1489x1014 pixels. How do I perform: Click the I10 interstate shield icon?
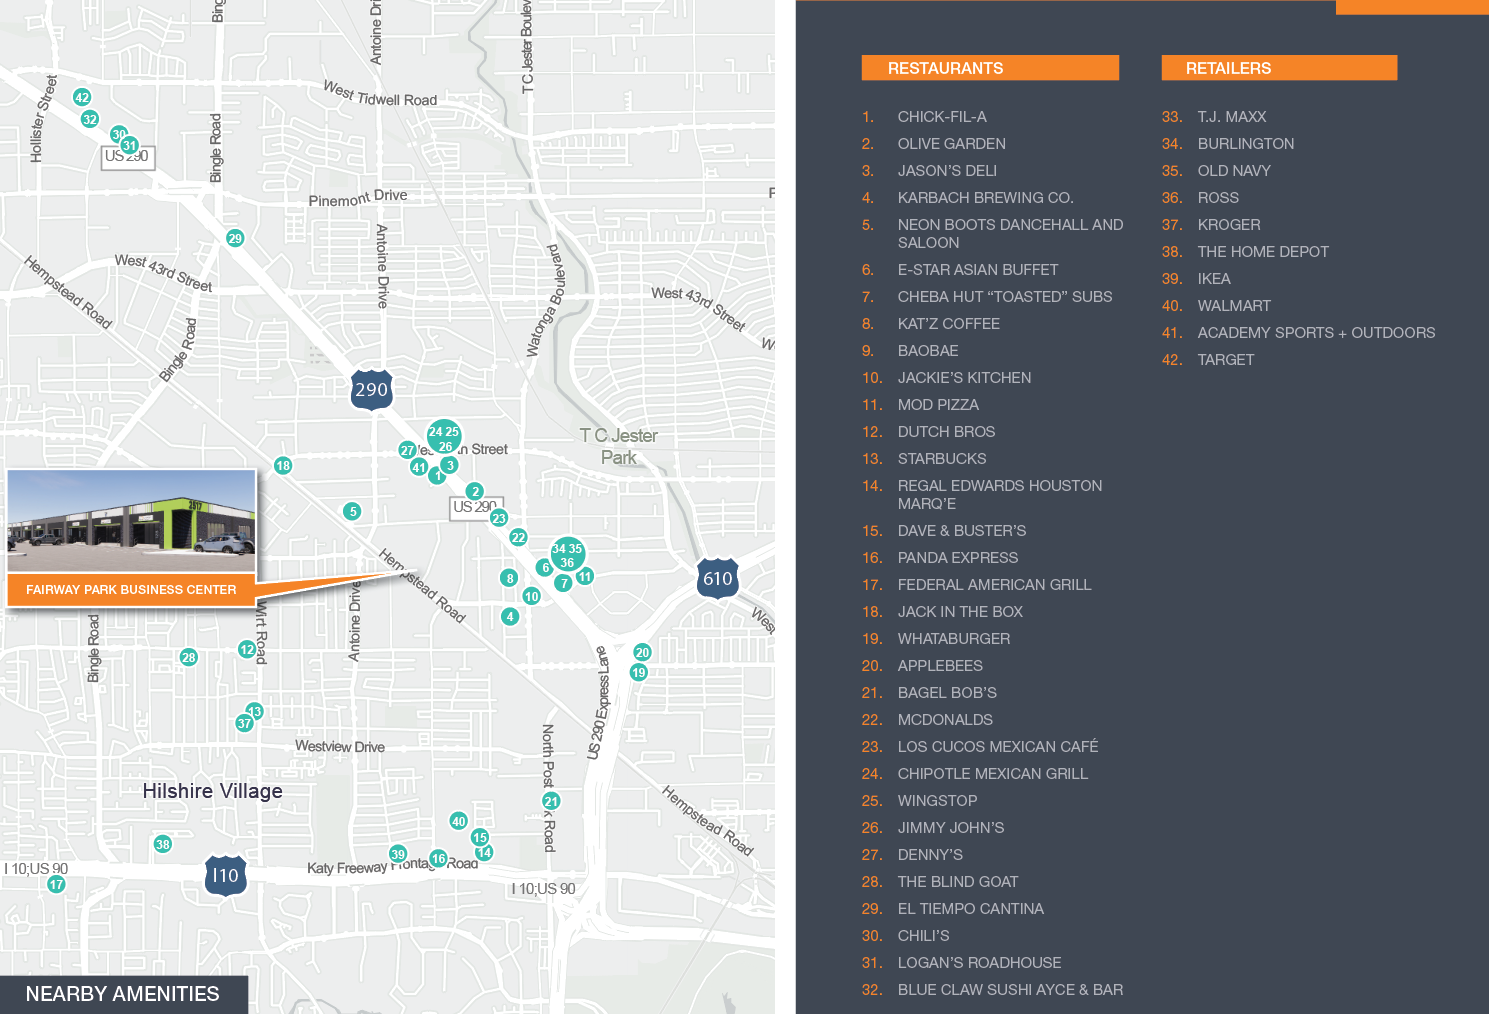225,875
